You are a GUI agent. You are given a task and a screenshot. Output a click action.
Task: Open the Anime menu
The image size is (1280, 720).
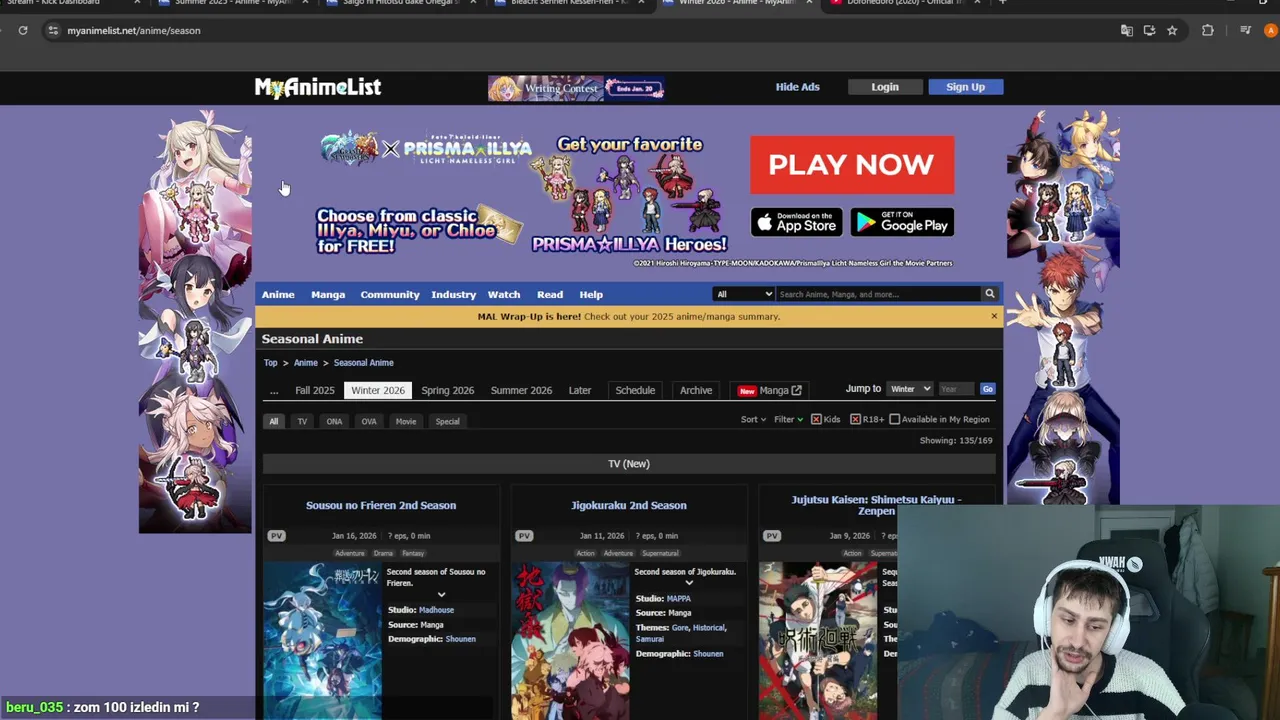click(x=278, y=294)
